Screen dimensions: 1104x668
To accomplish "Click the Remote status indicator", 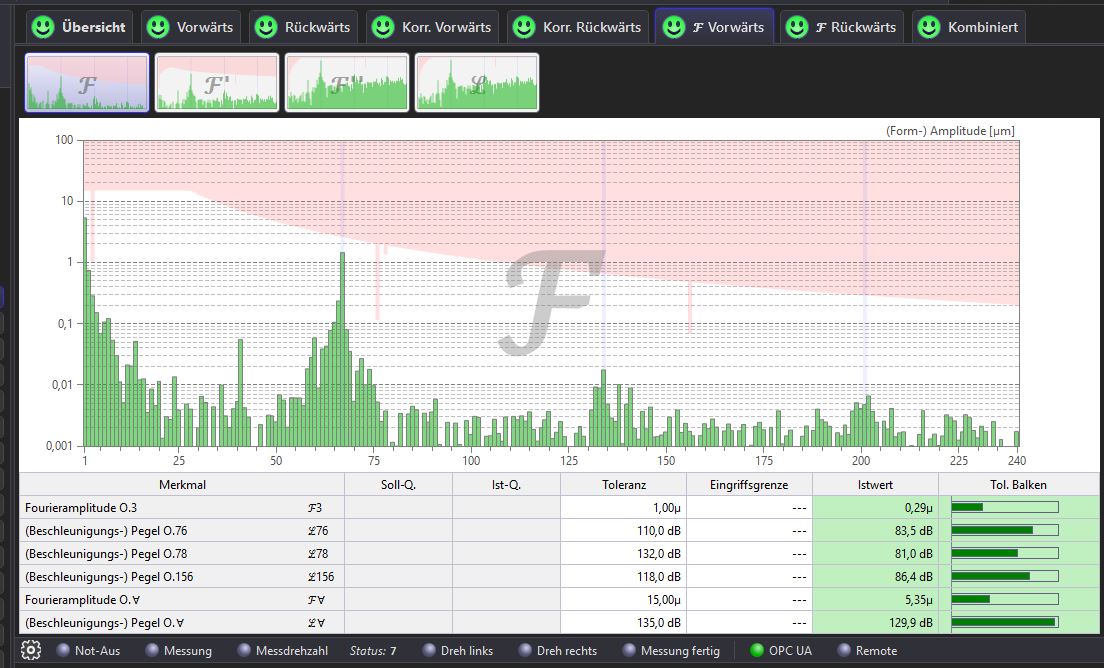I will tap(844, 650).
